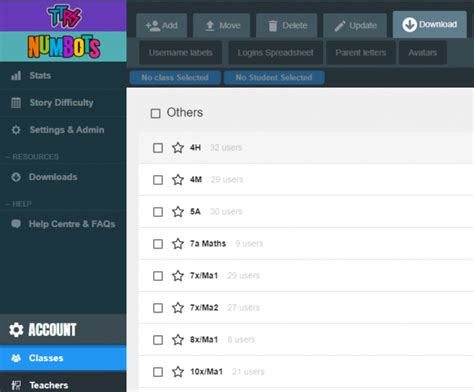Tick the Others group checkbox
Screen dimensions: 474x392
(x=155, y=113)
